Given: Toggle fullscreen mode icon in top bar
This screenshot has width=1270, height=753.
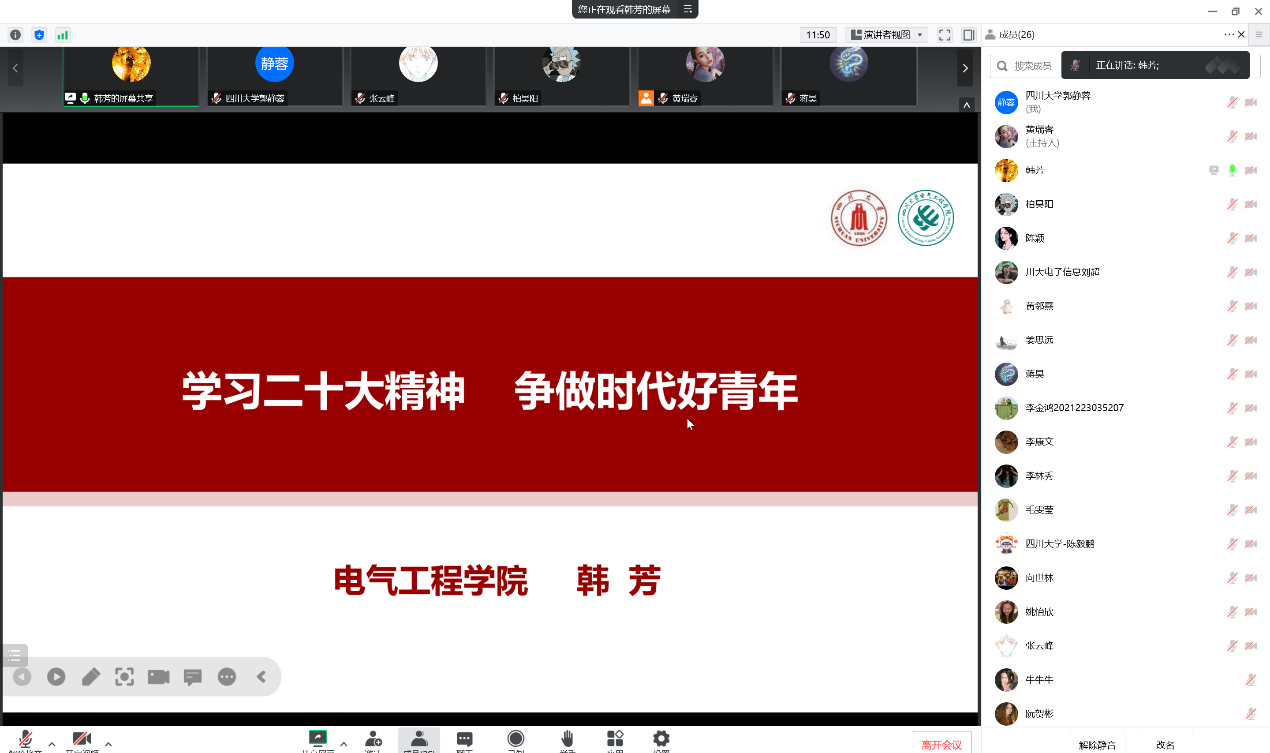Looking at the screenshot, I should point(944,35).
